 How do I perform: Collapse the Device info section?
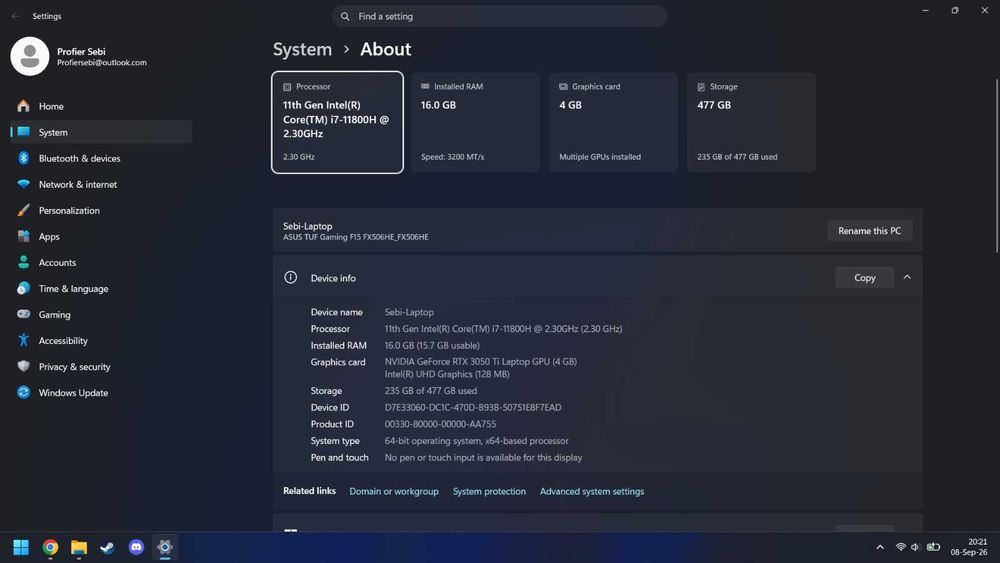pyautogui.click(x=907, y=277)
